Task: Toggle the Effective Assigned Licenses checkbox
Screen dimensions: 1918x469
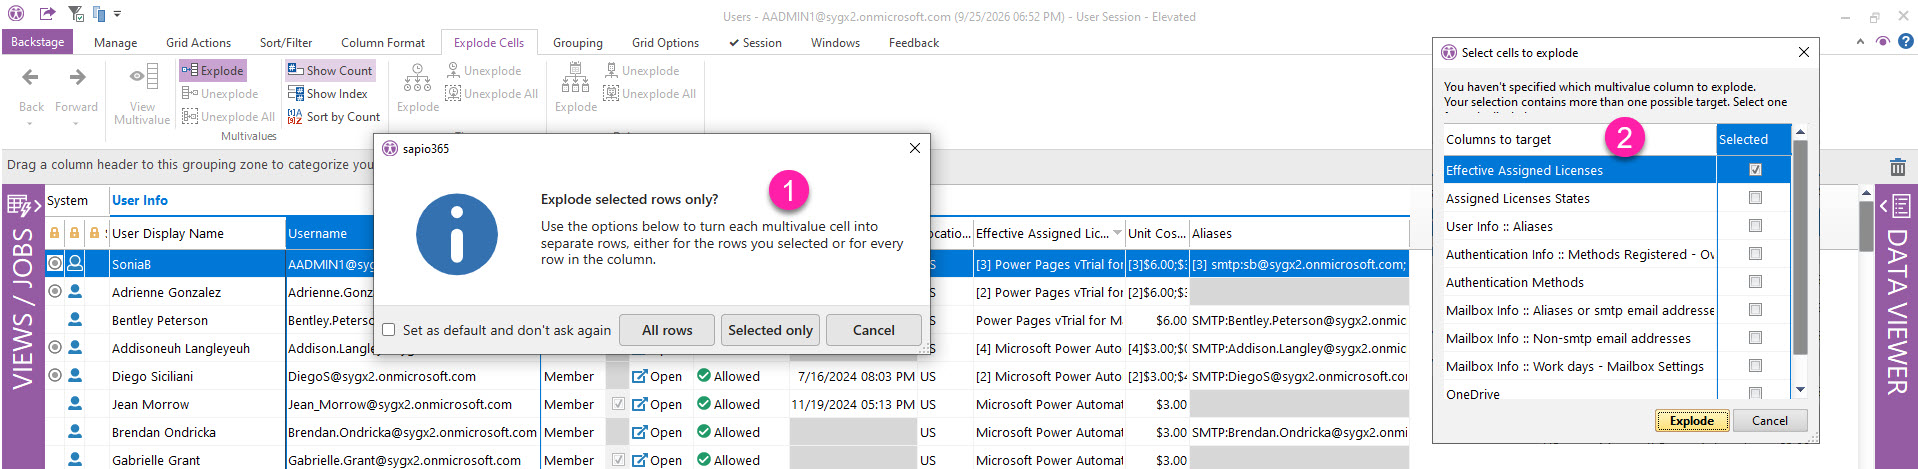Action: tap(1755, 170)
